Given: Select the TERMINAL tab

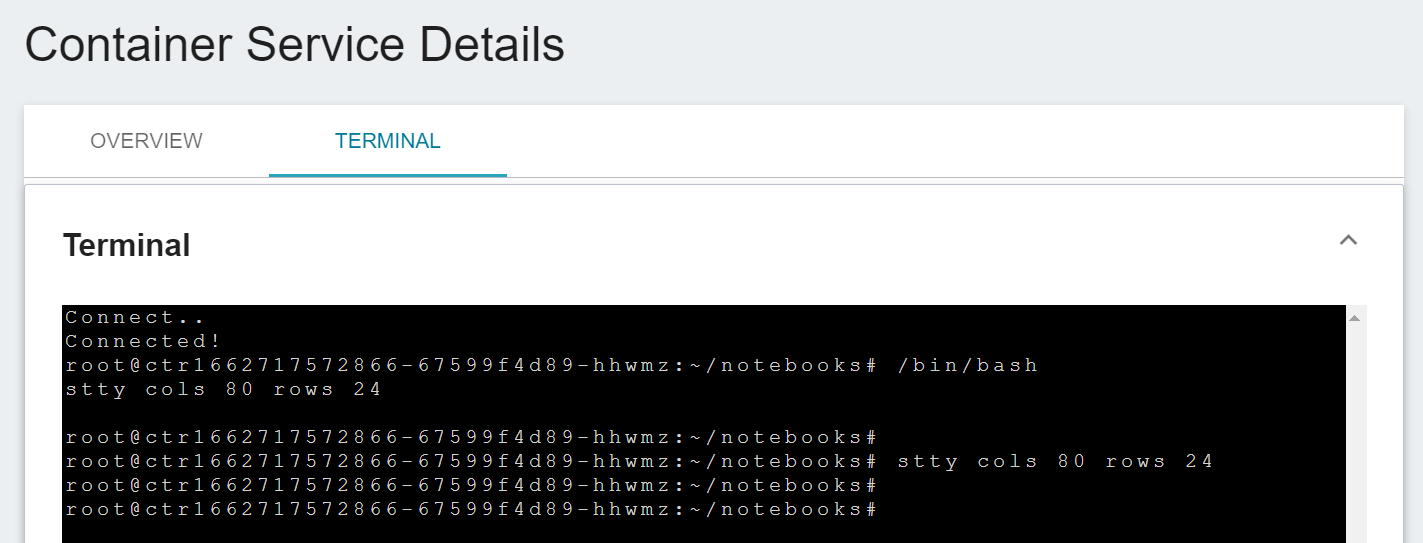Looking at the screenshot, I should 388,141.
